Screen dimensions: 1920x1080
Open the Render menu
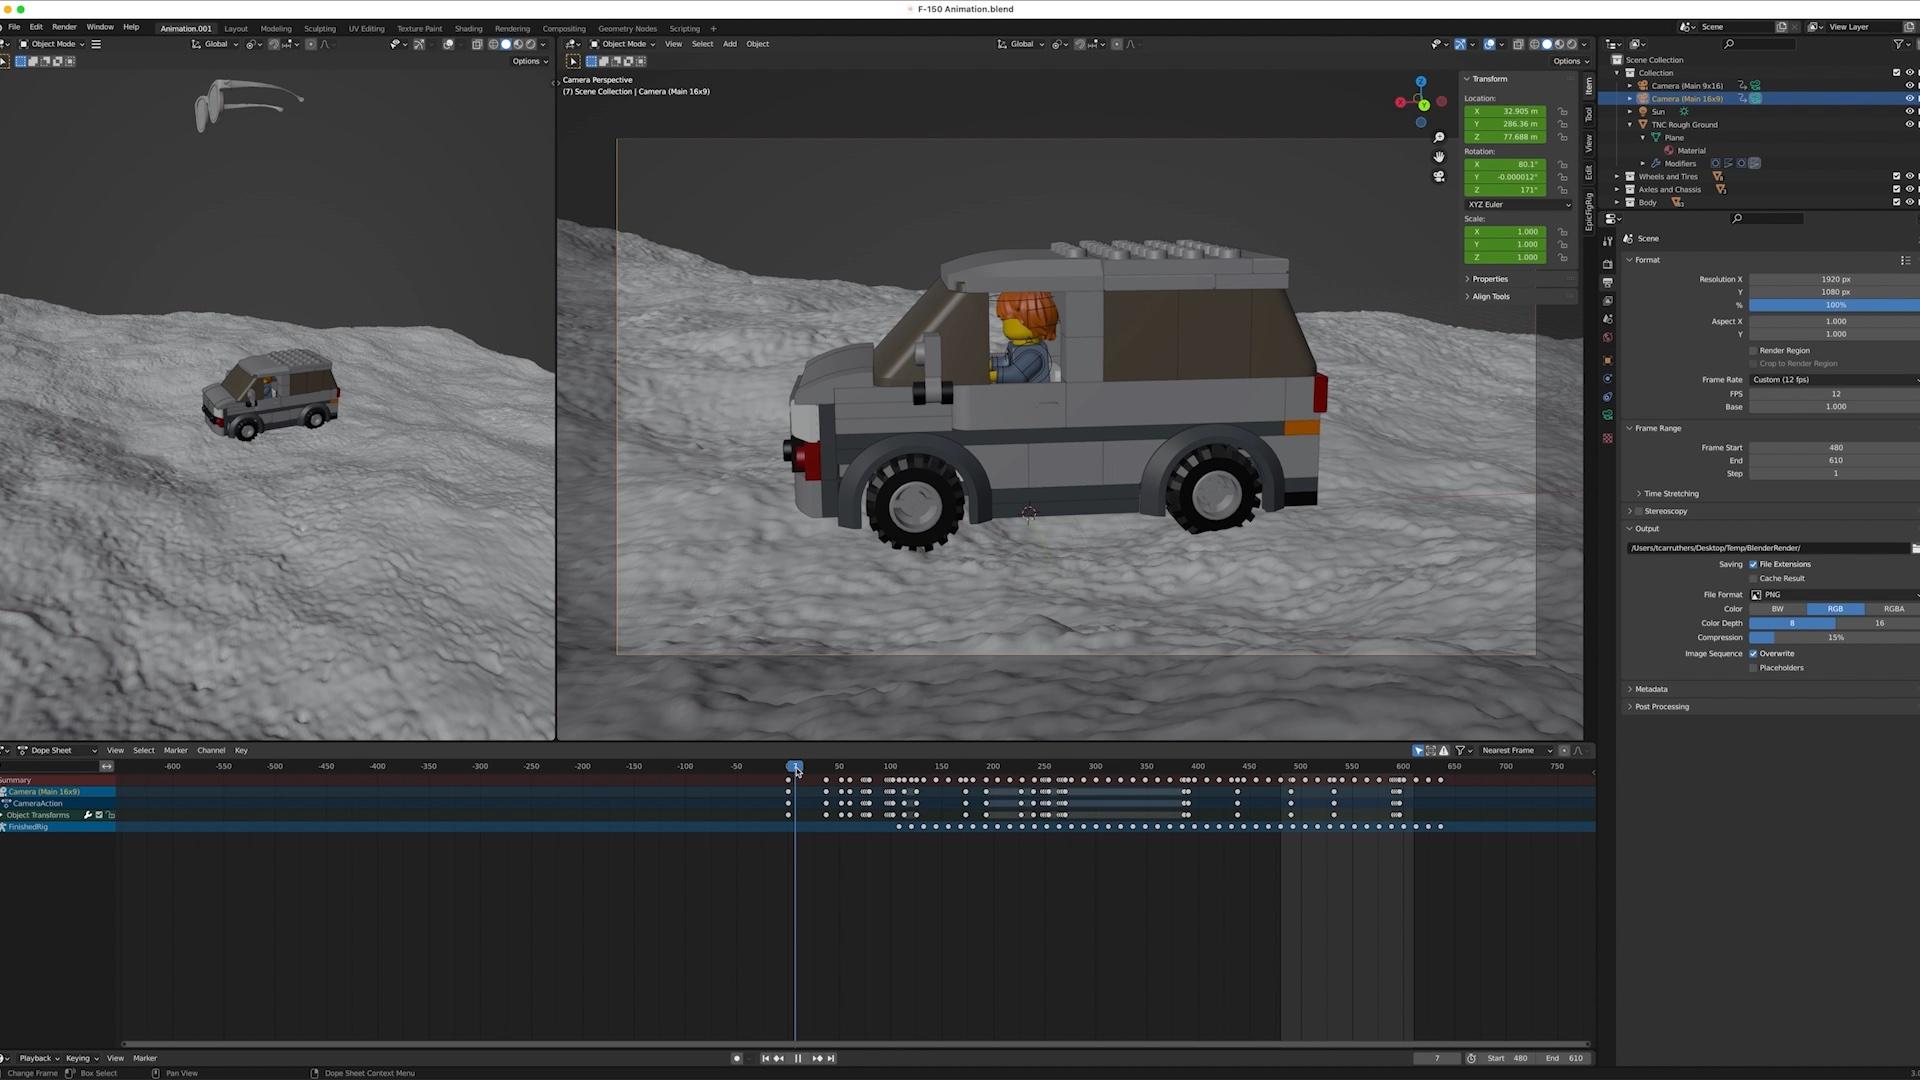64,27
